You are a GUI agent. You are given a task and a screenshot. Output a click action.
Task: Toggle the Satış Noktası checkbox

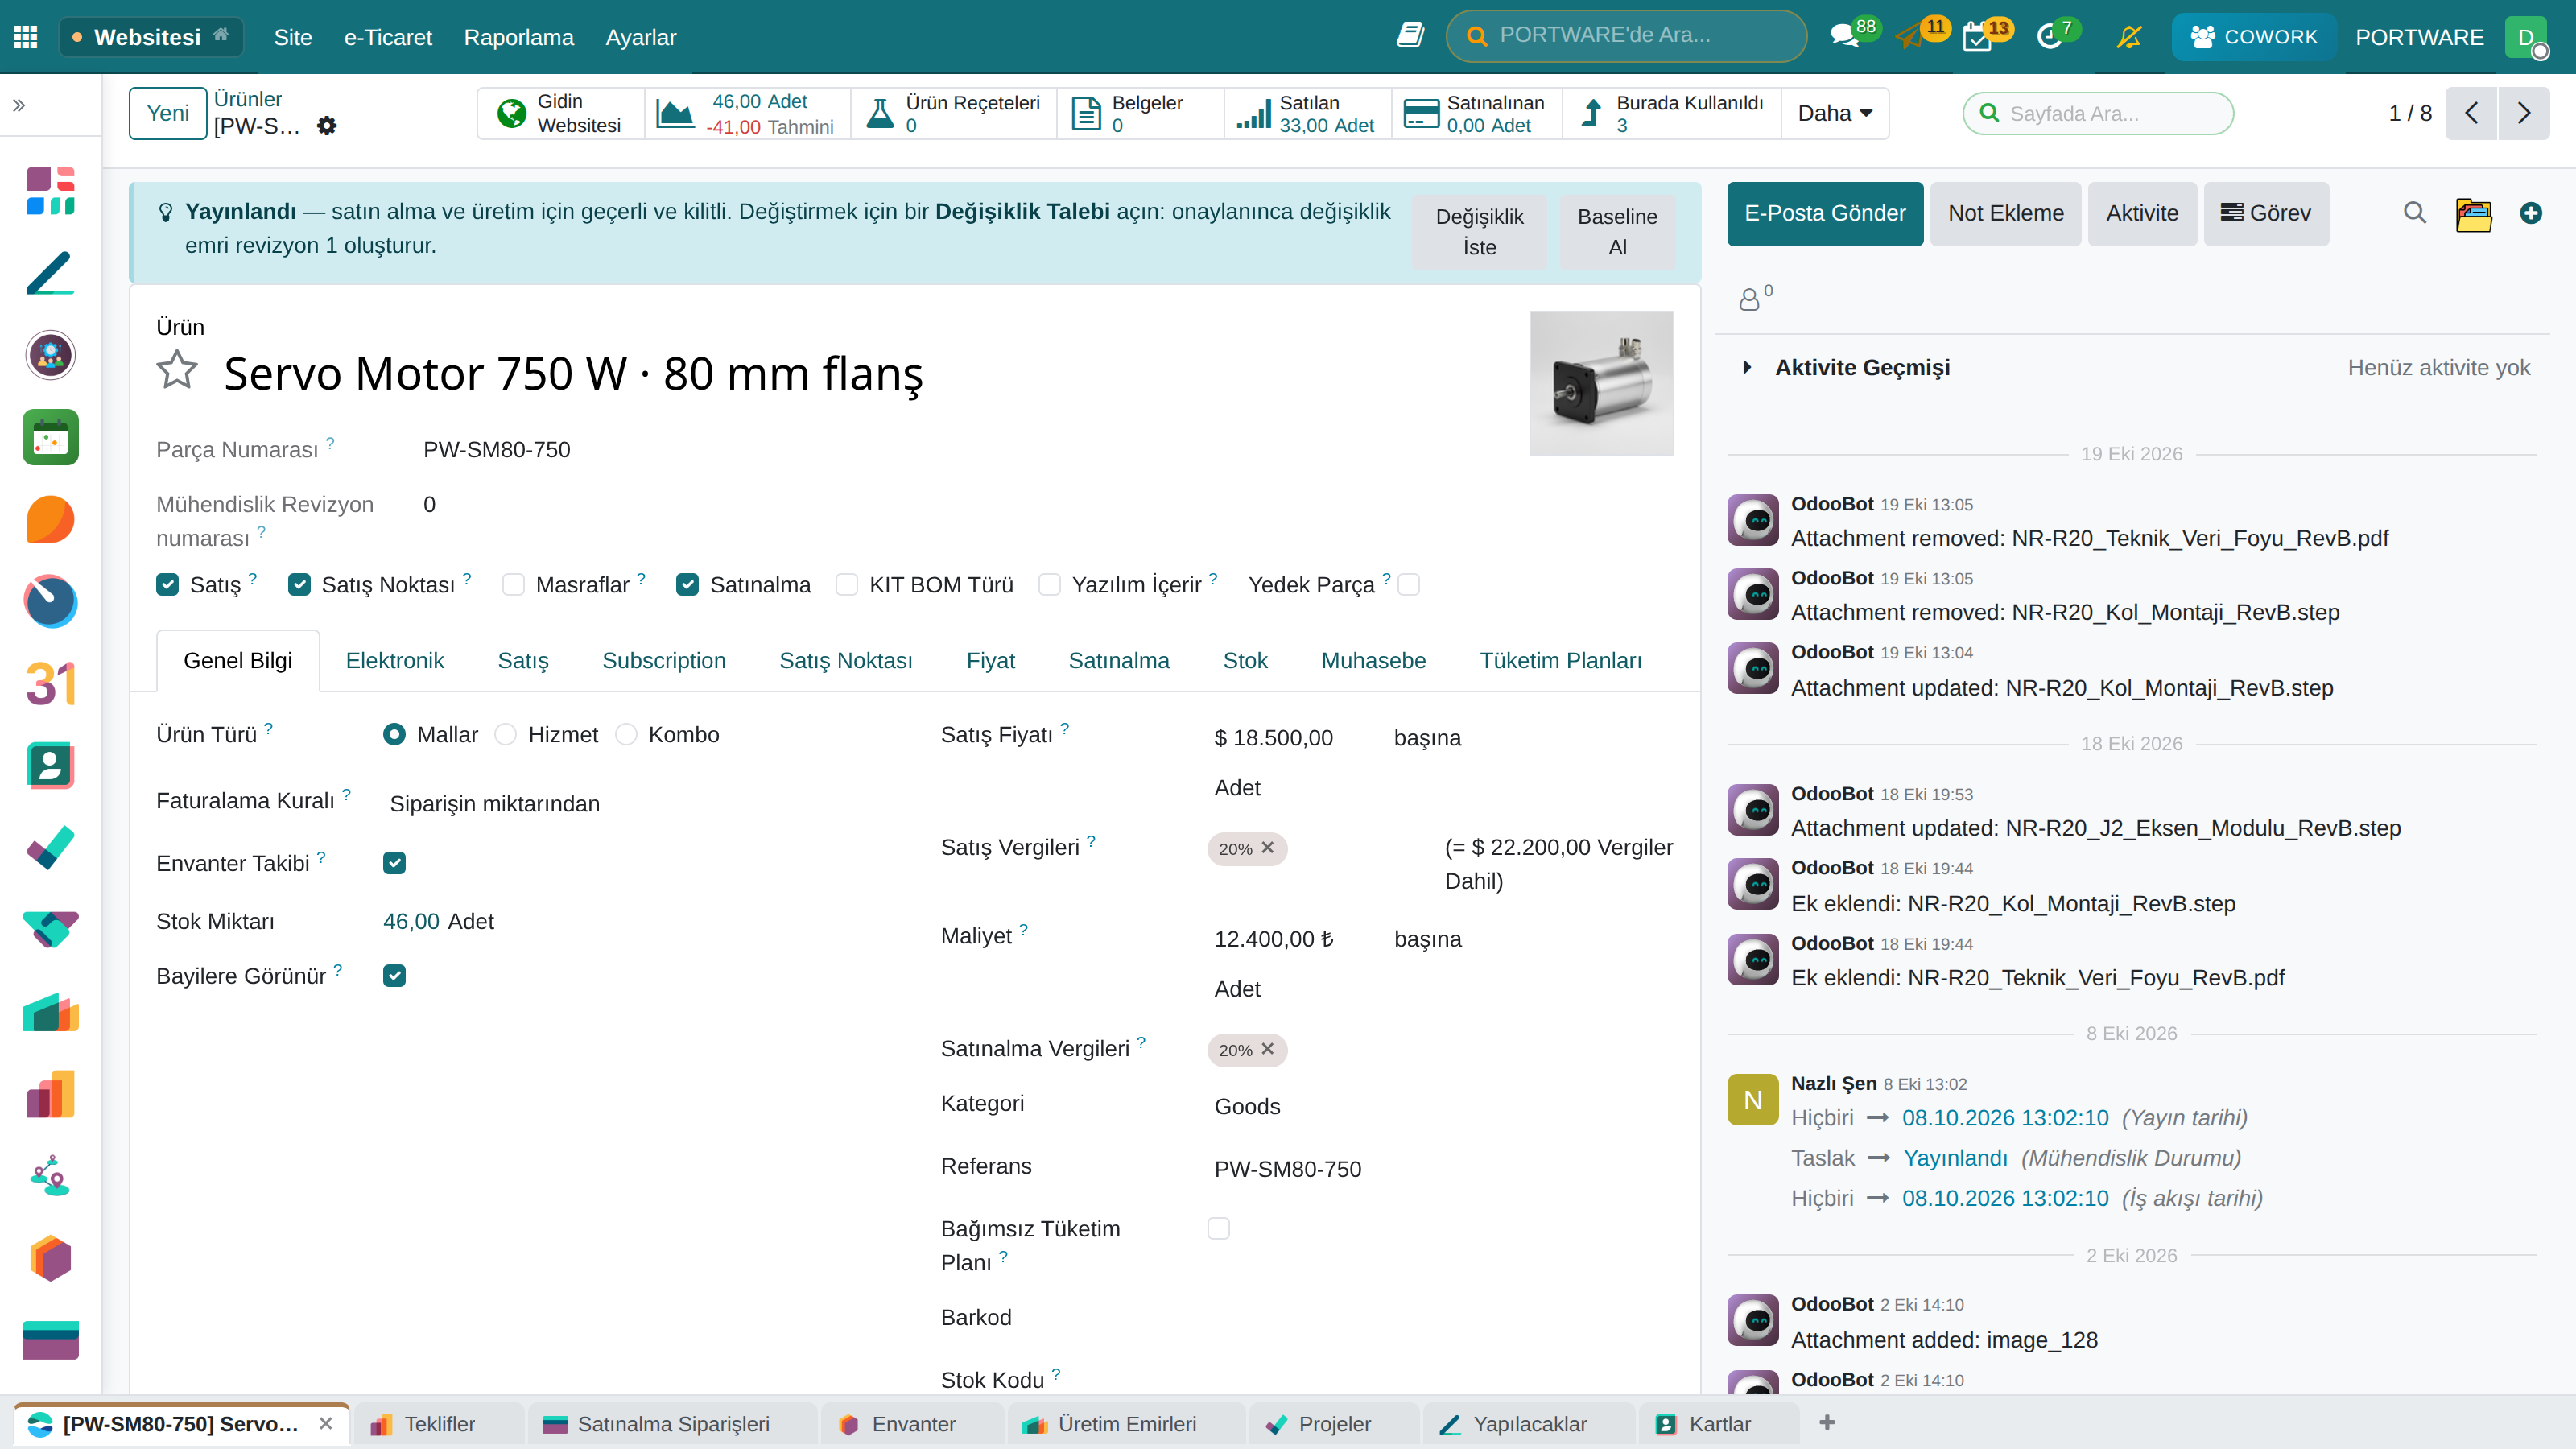click(299, 585)
